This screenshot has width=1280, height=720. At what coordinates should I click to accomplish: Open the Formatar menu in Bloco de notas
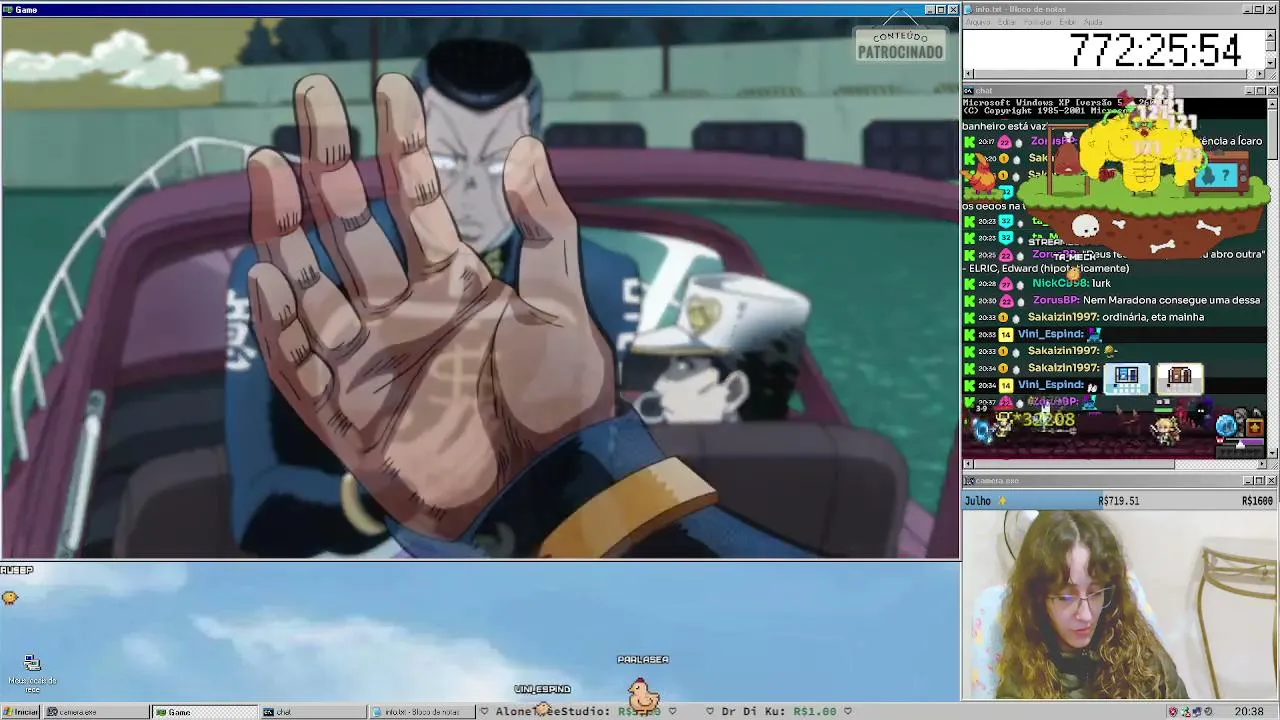coord(1038,22)
